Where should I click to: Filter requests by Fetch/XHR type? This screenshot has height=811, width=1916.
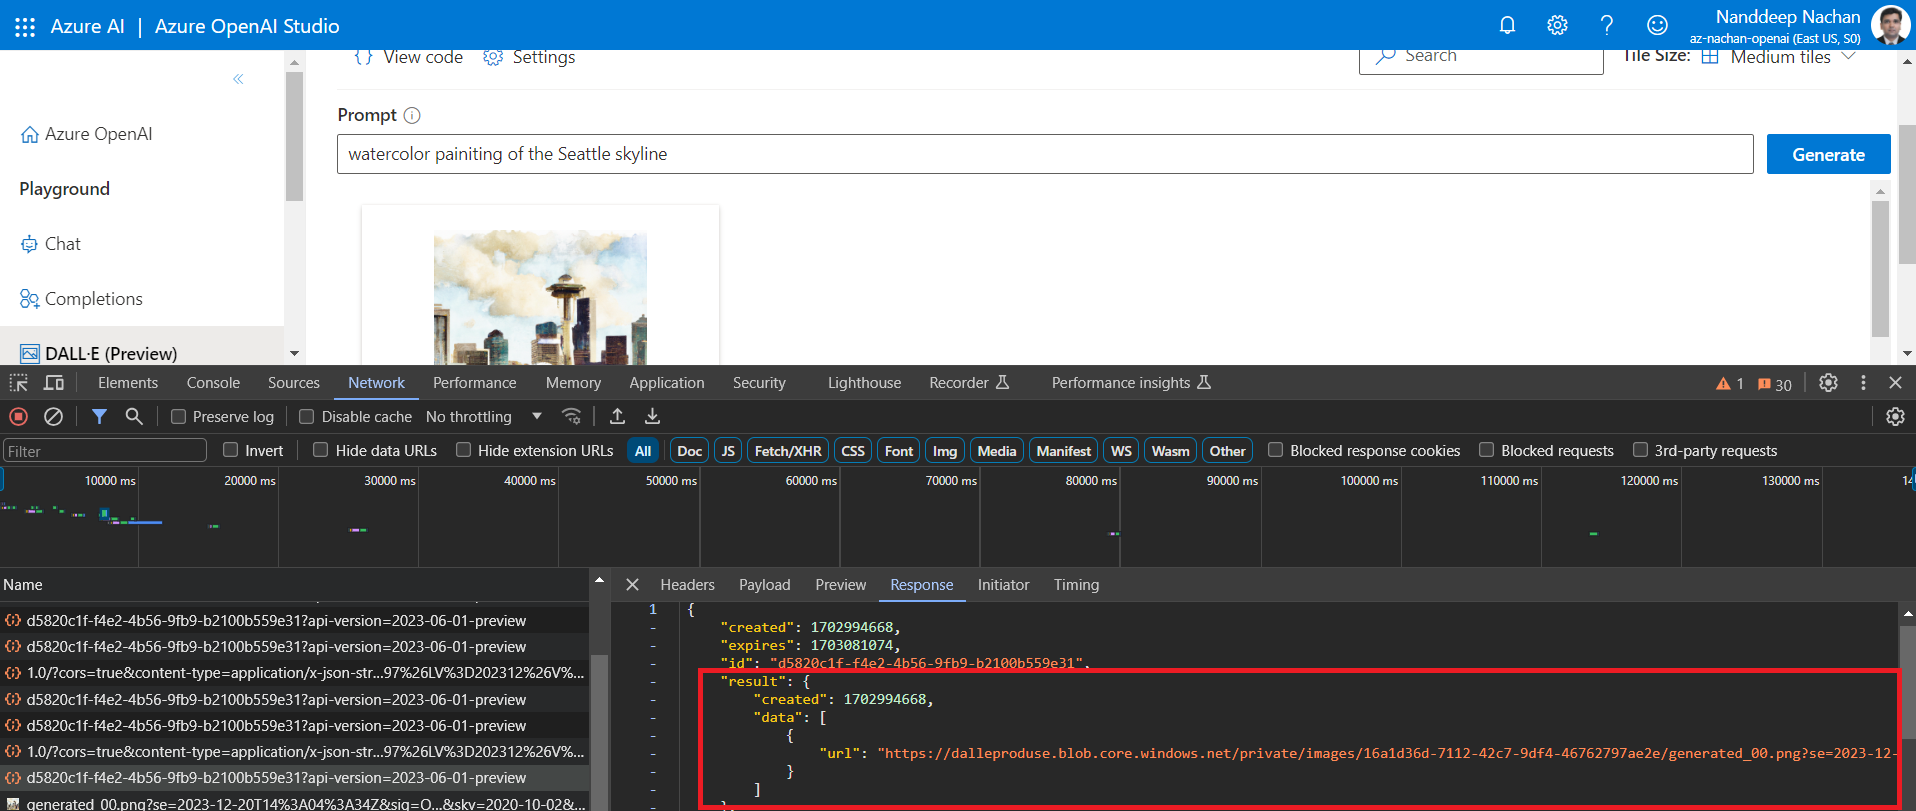click(787, 451)
